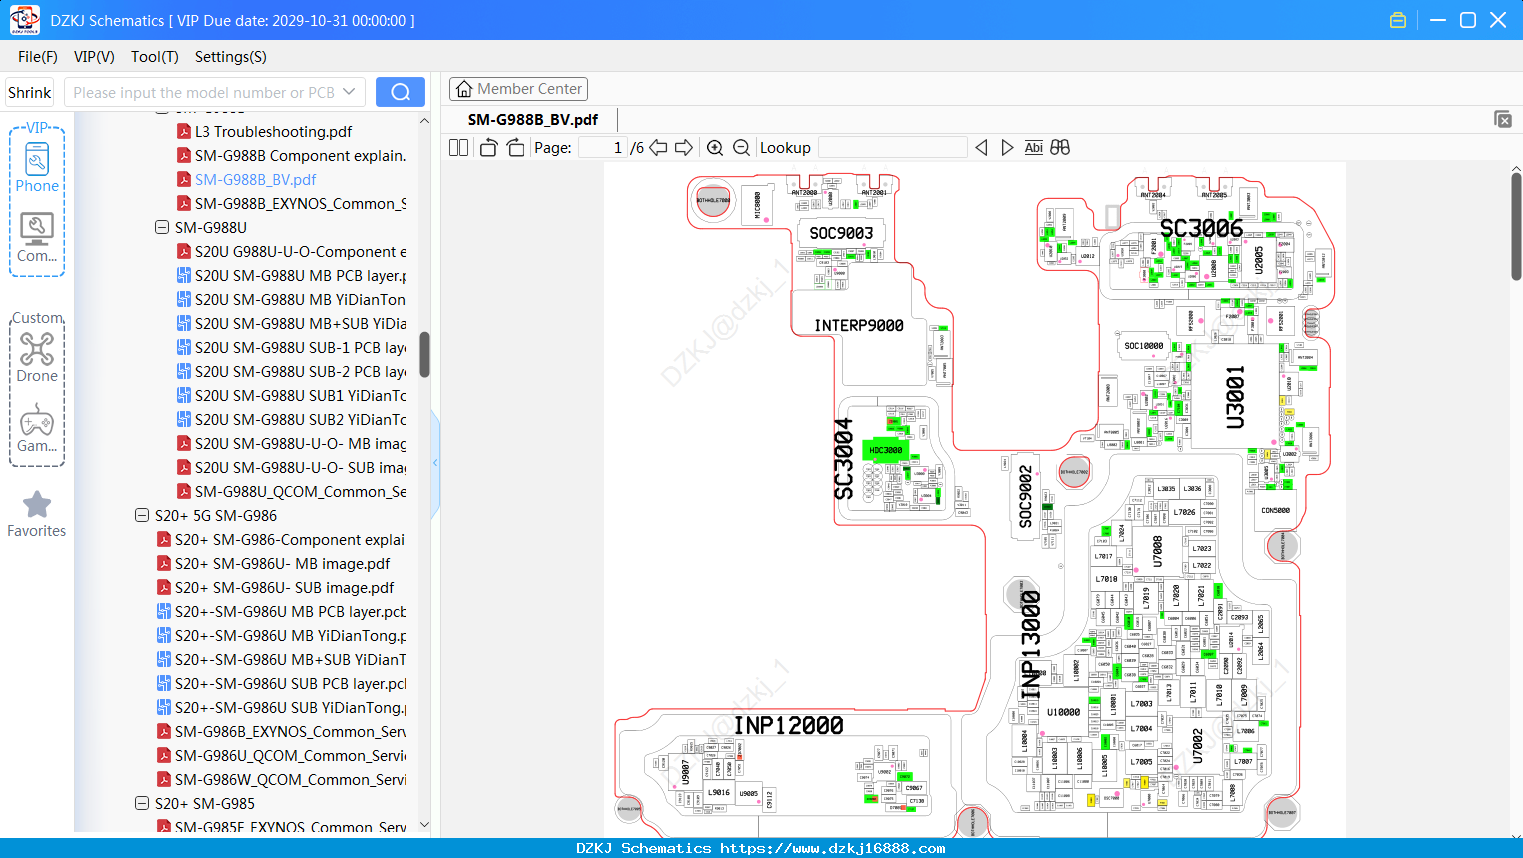Zoom in on the schematic

pyautogui.click(x=715, y=147)
